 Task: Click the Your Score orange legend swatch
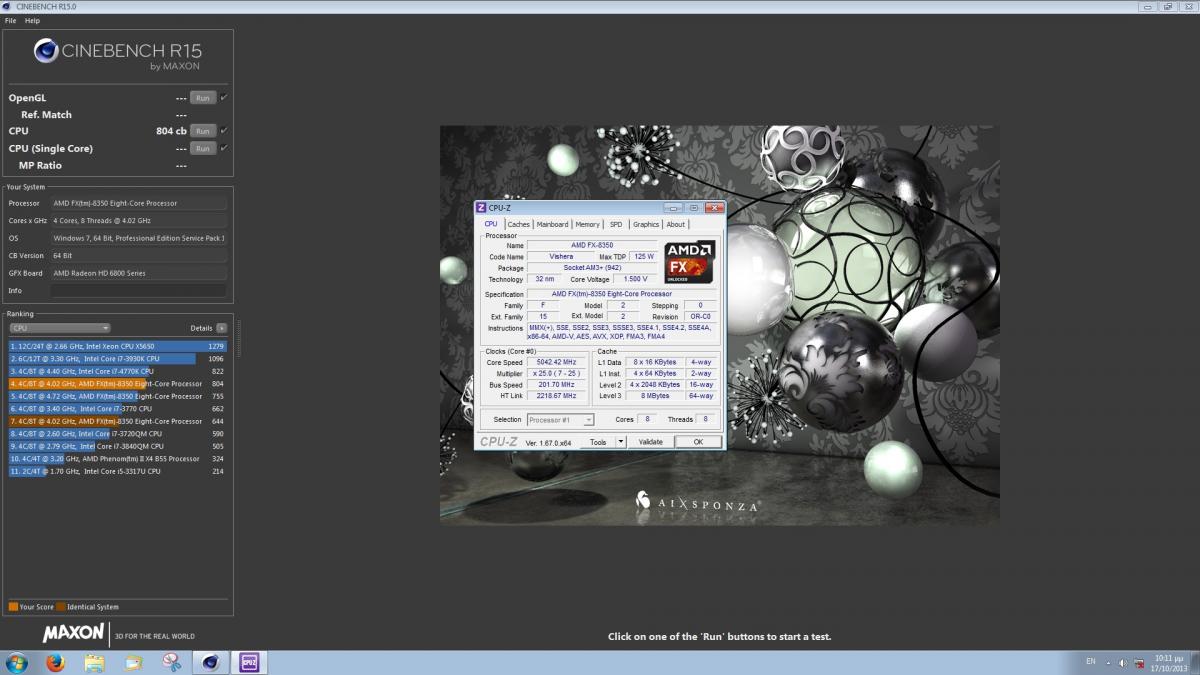pyautogui.click(x=13, y=607)
